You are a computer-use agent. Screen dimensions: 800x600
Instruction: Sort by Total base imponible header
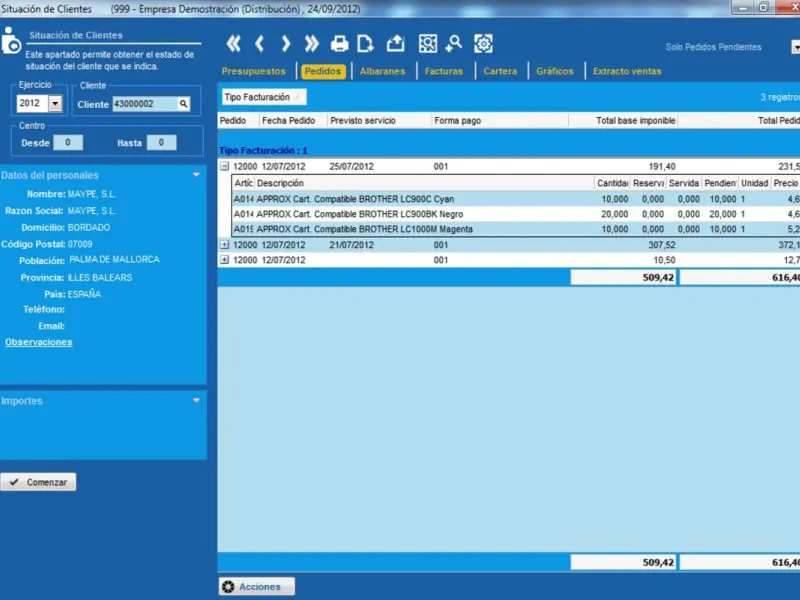[623, 121]
